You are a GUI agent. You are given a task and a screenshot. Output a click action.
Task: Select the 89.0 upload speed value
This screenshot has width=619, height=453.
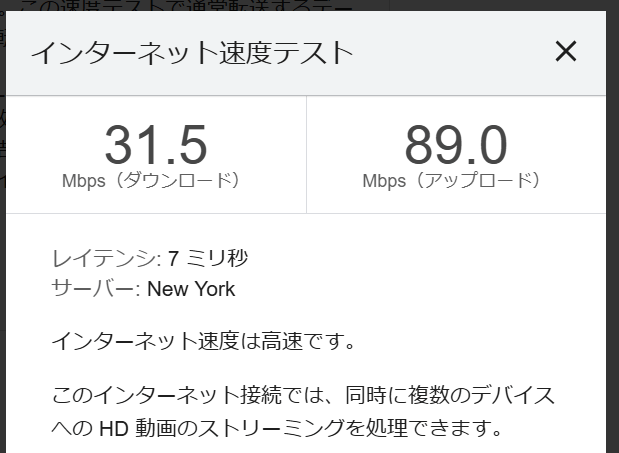point(456,144)
